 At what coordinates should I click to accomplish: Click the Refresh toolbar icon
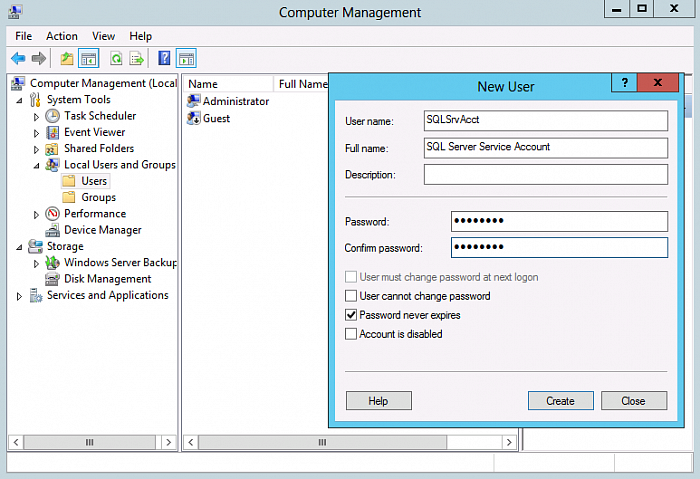(116, 58)
